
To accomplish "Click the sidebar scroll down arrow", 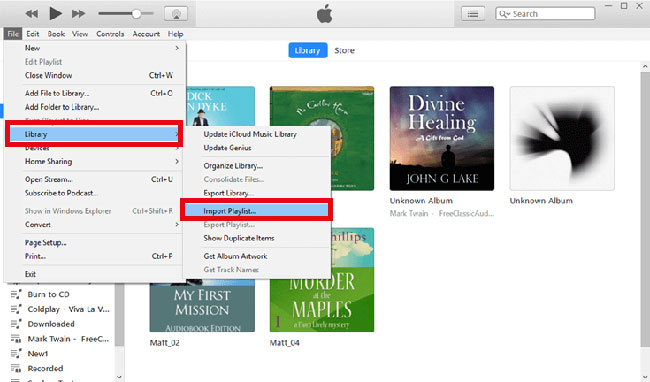I will (120, 377).
